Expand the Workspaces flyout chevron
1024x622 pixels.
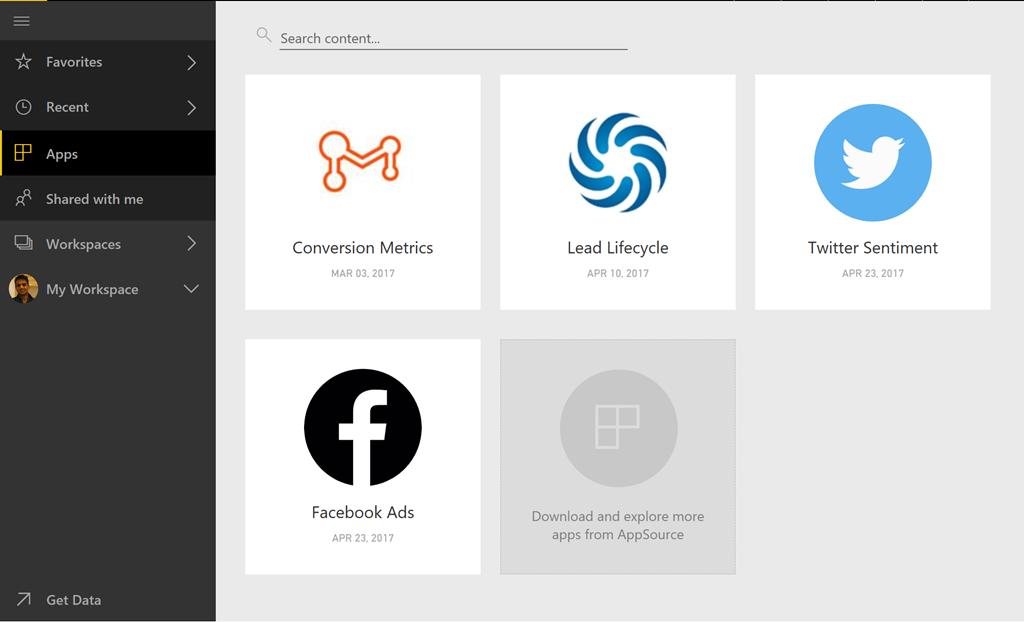tap(191, 243)
